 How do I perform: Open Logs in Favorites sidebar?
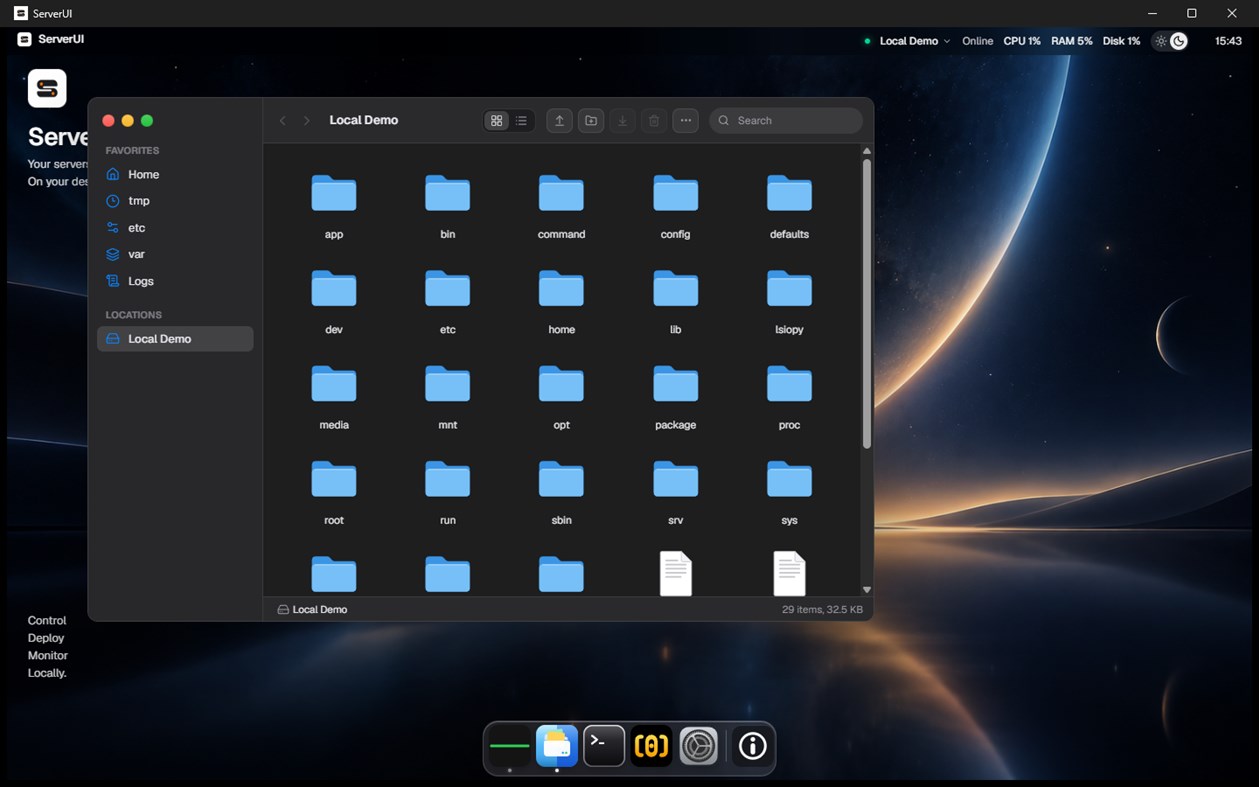(175, 281)
